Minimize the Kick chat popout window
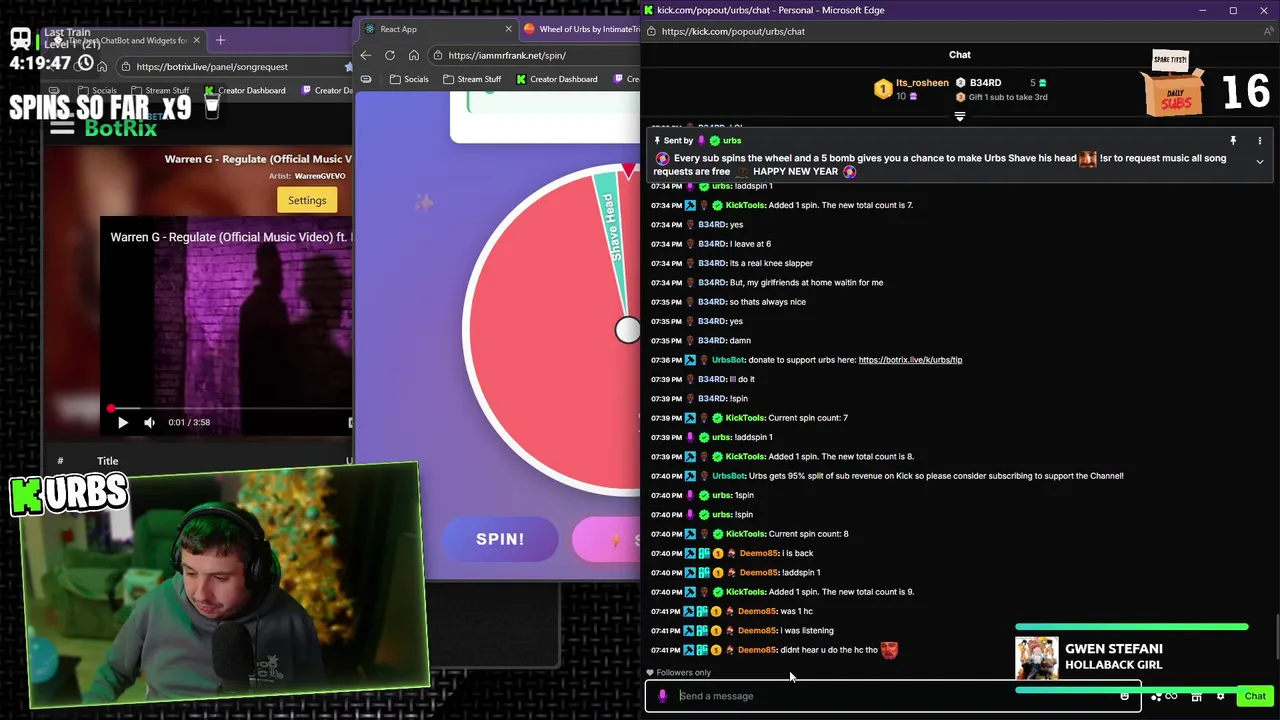This screenshot has width=1280, height=720. pos(1204,10)
